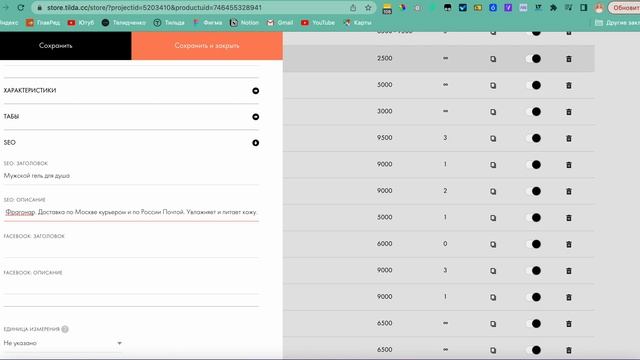Duplicate the 5000 variant with unlimited stock
The image size is (640, 360).
click(493, 85)
